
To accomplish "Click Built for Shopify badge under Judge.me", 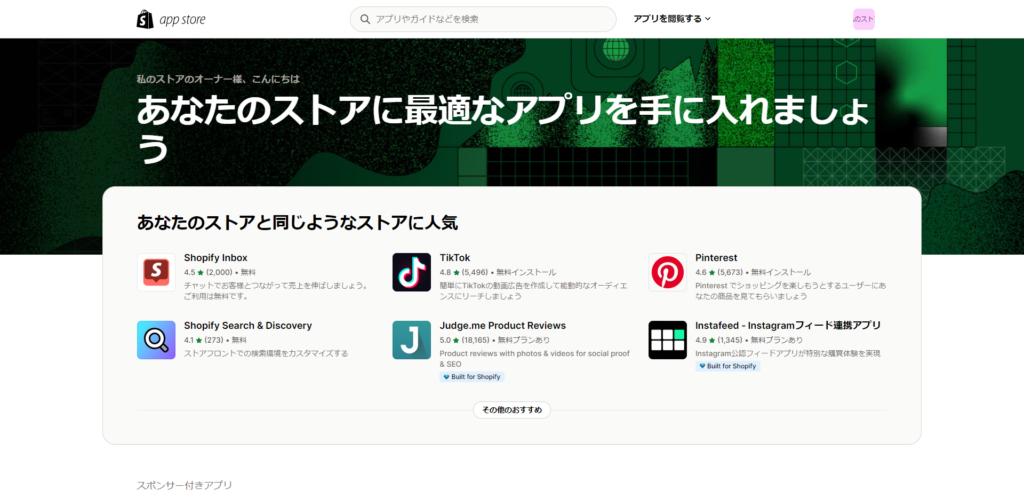I will 472,377.
